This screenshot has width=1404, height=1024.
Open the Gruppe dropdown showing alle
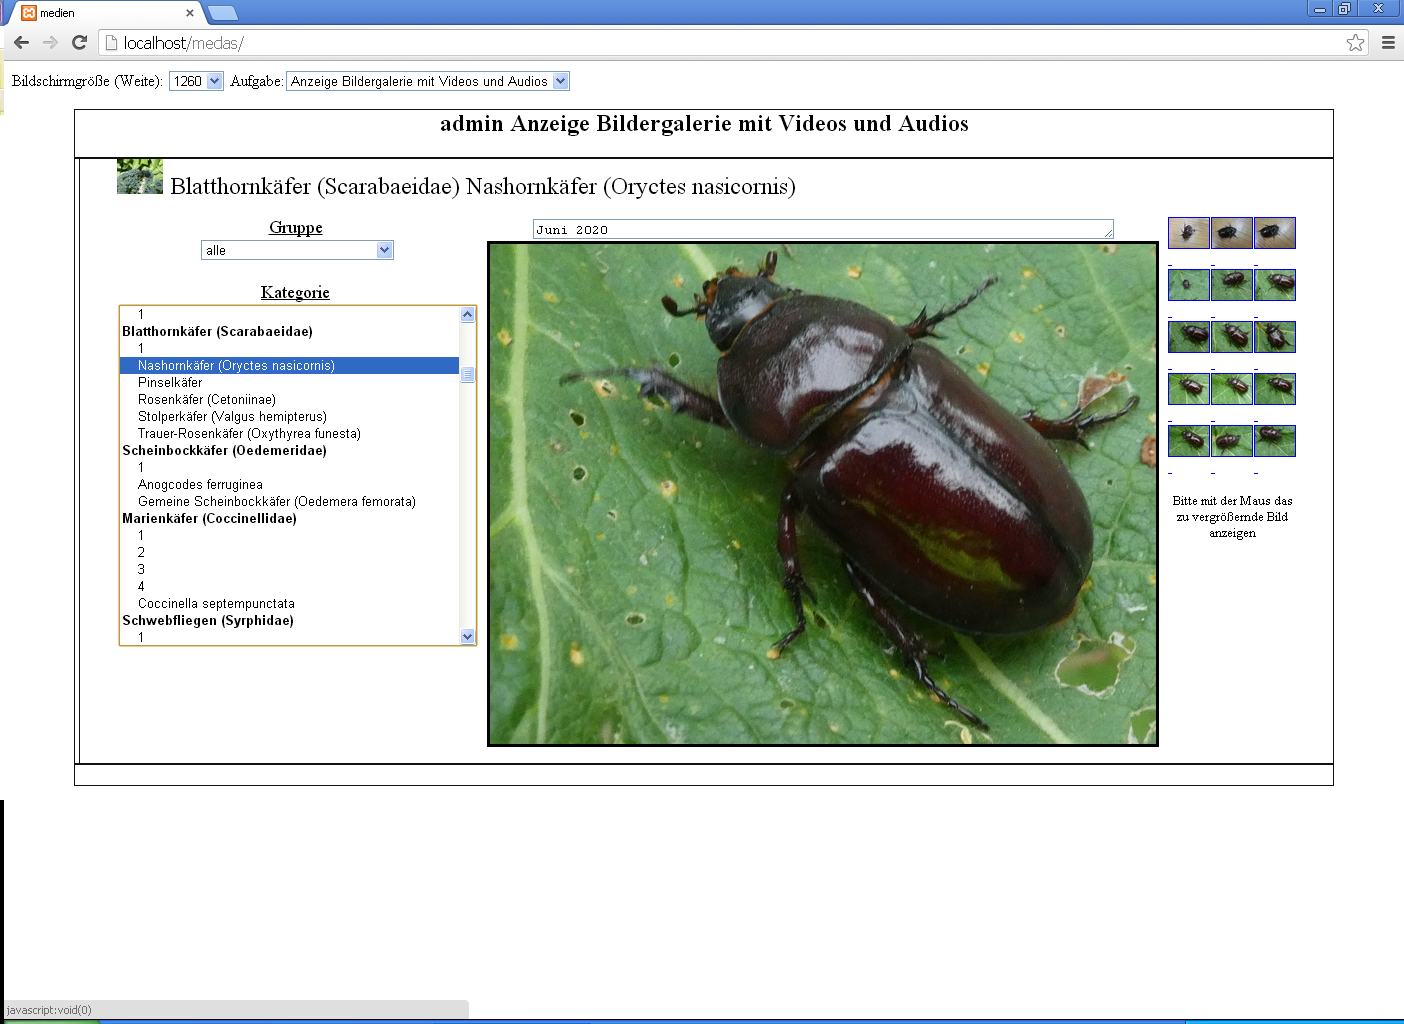(297, 250)
